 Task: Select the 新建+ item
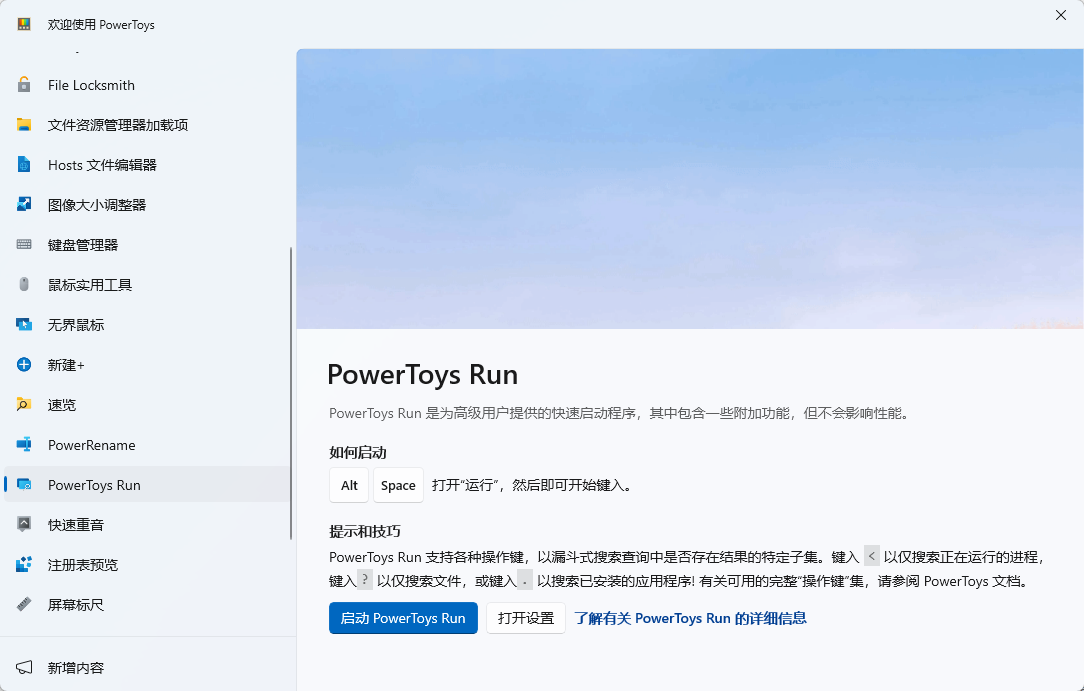(x=148, y=365)
